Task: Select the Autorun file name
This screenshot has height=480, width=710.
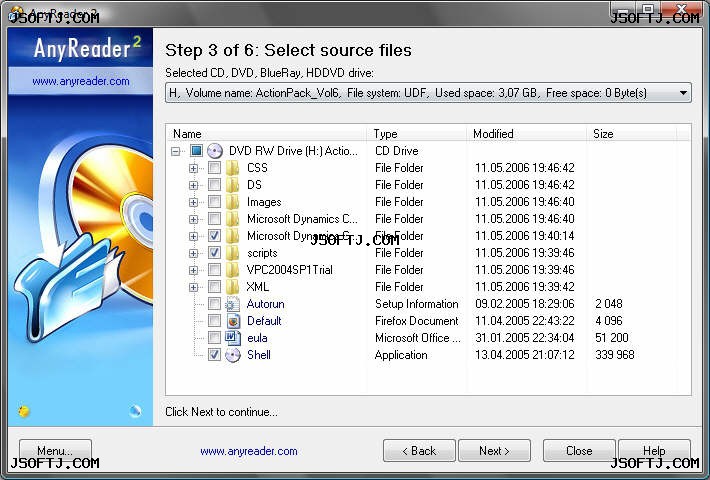Action: [x=265, y=304]
